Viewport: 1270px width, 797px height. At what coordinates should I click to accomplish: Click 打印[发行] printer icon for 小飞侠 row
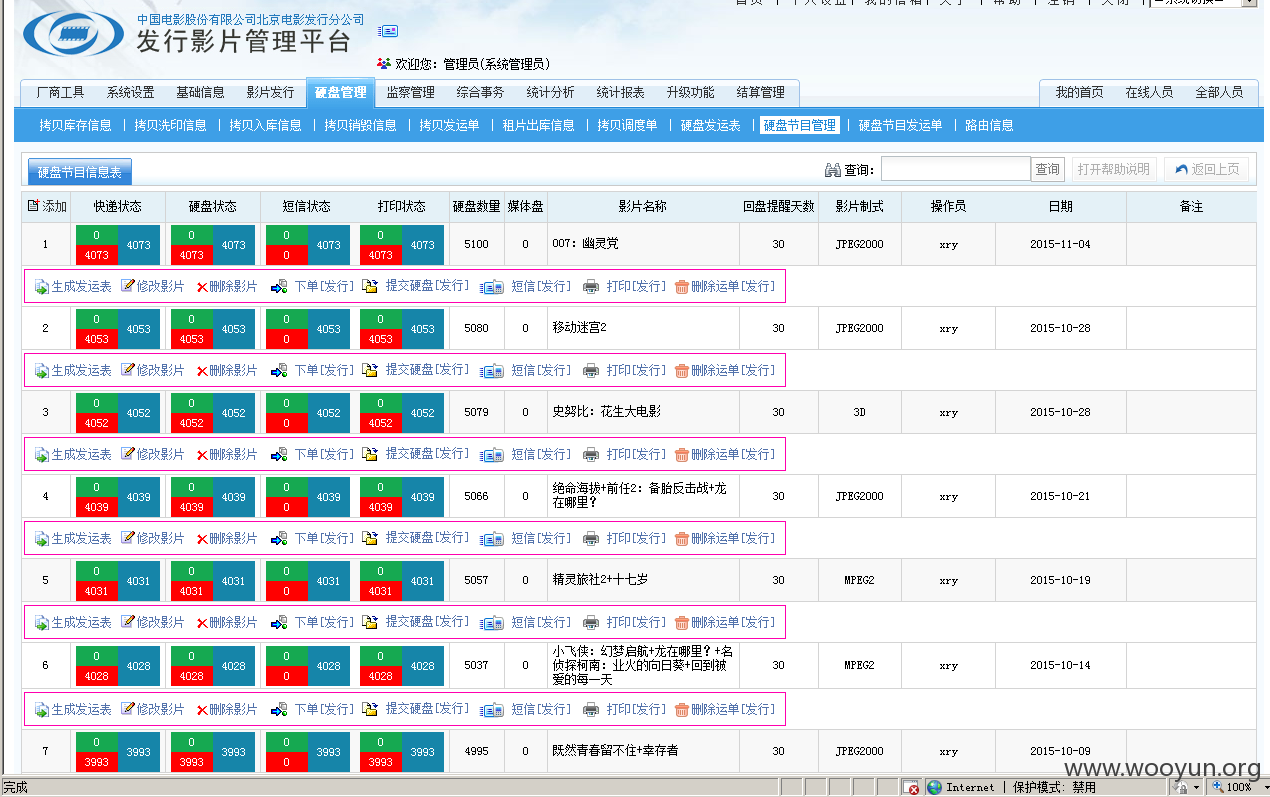click(x=591, y=710)
